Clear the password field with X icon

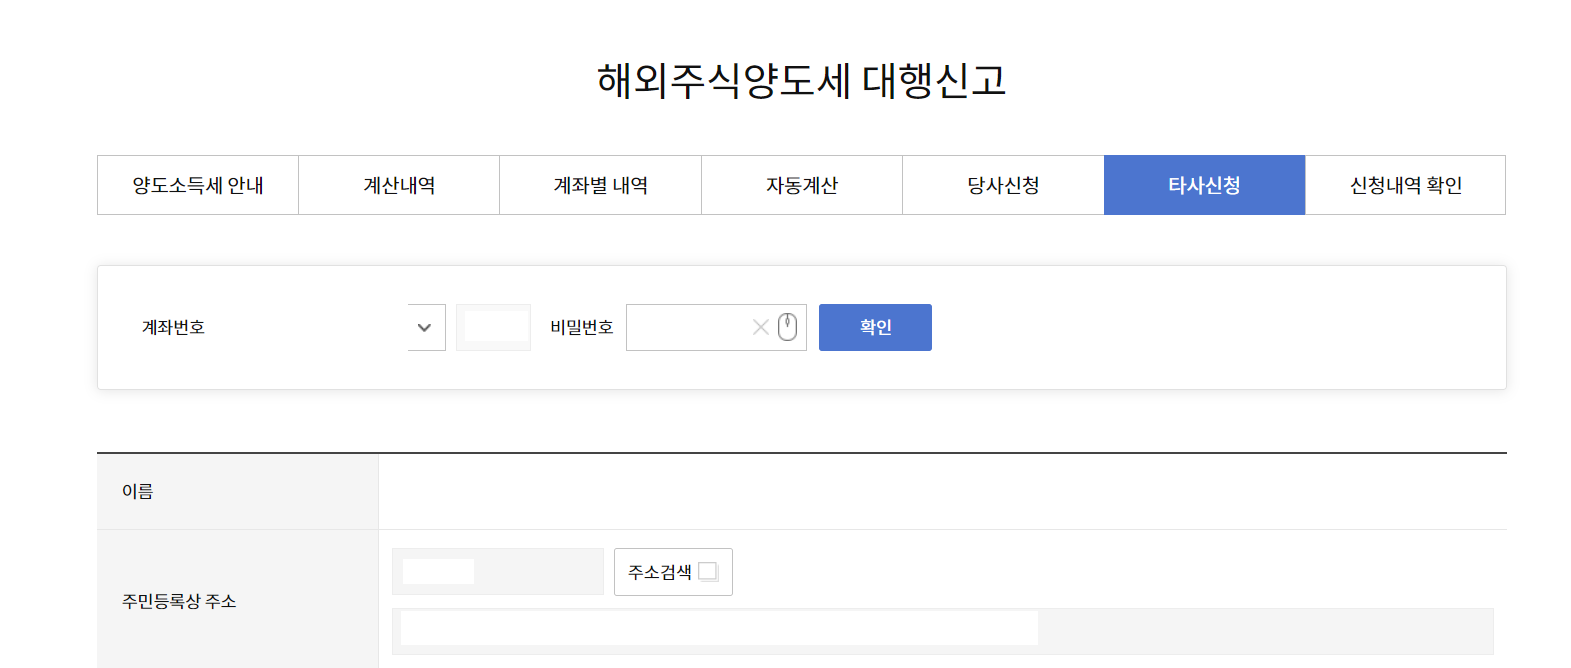[x=761, y=327]
